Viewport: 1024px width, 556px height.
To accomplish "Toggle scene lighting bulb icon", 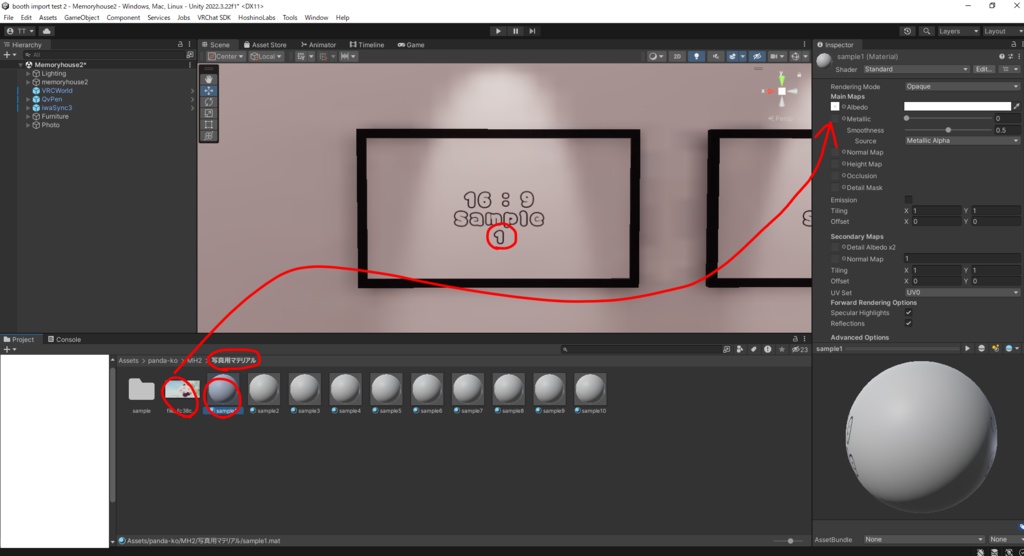I will pos(696,56).
